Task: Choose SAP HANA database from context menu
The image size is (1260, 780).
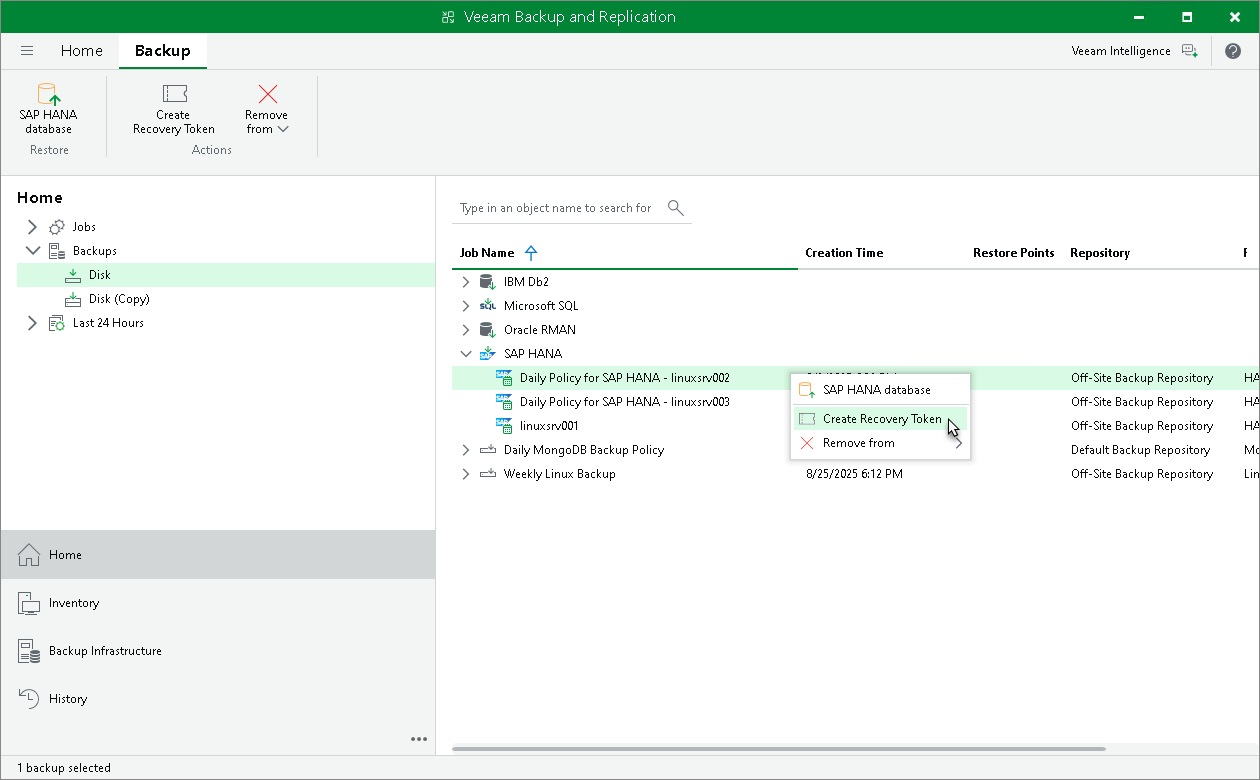Action: pyautogui.click(x=880, y=390)
